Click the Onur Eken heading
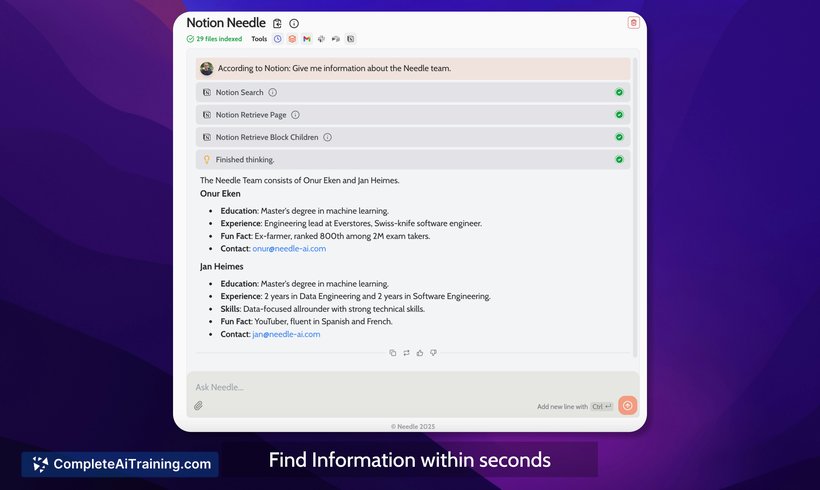This screenshot has height=490, width=820. point(220,193)
